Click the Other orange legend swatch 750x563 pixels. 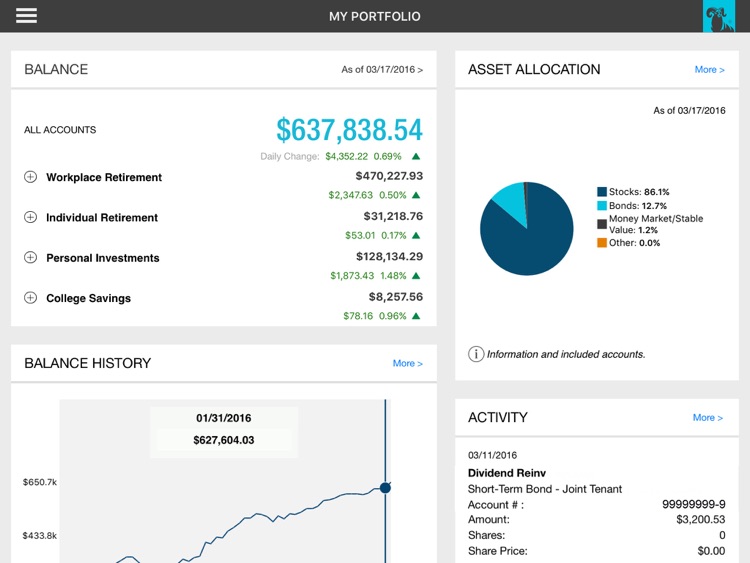click(x=602, y=243)
